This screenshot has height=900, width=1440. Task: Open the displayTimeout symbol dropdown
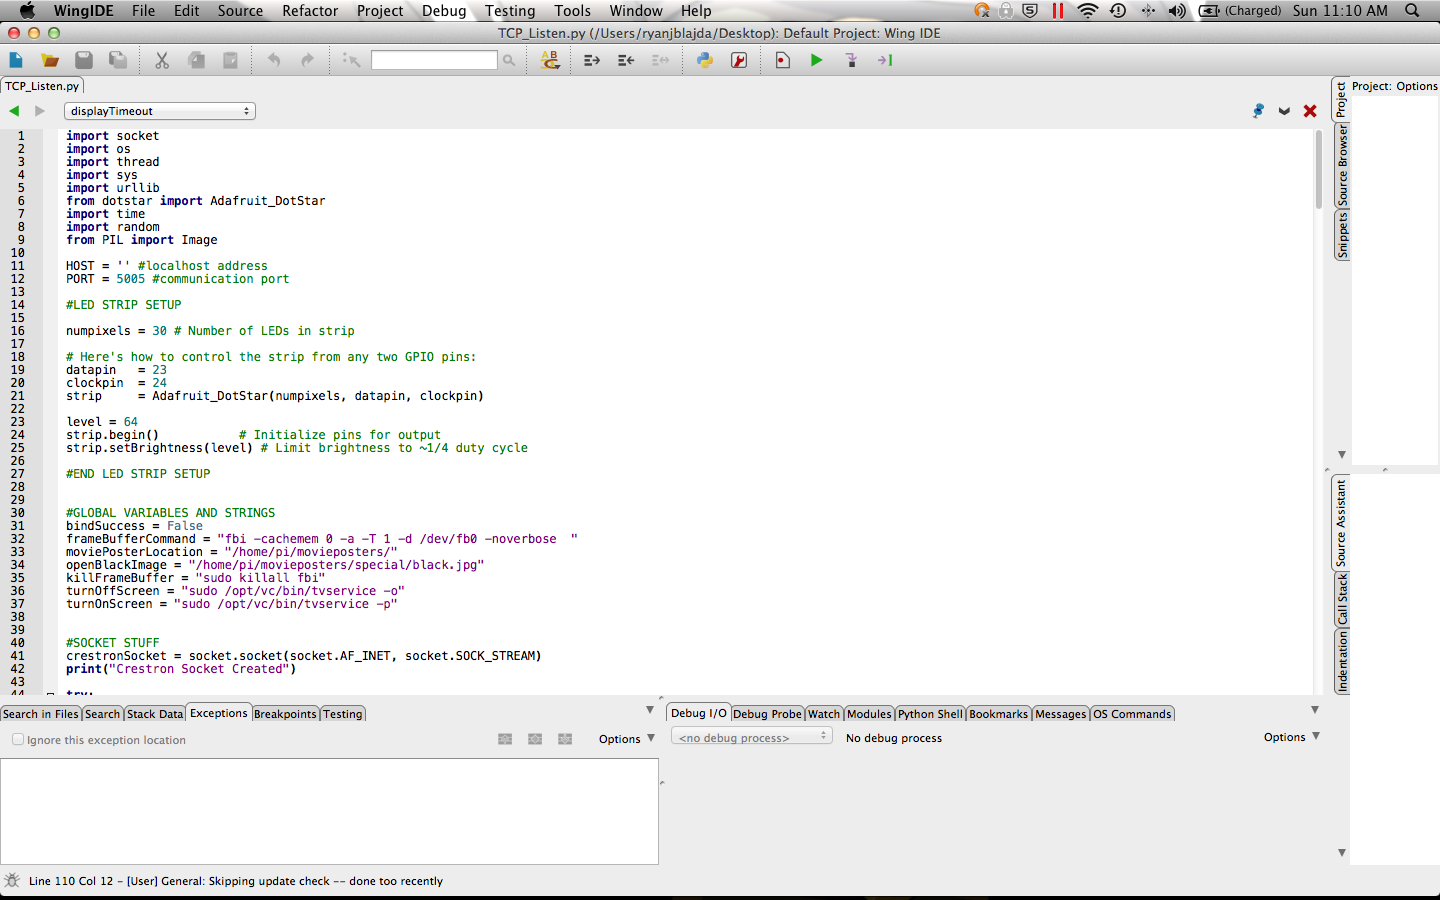(x=160, y=111)
